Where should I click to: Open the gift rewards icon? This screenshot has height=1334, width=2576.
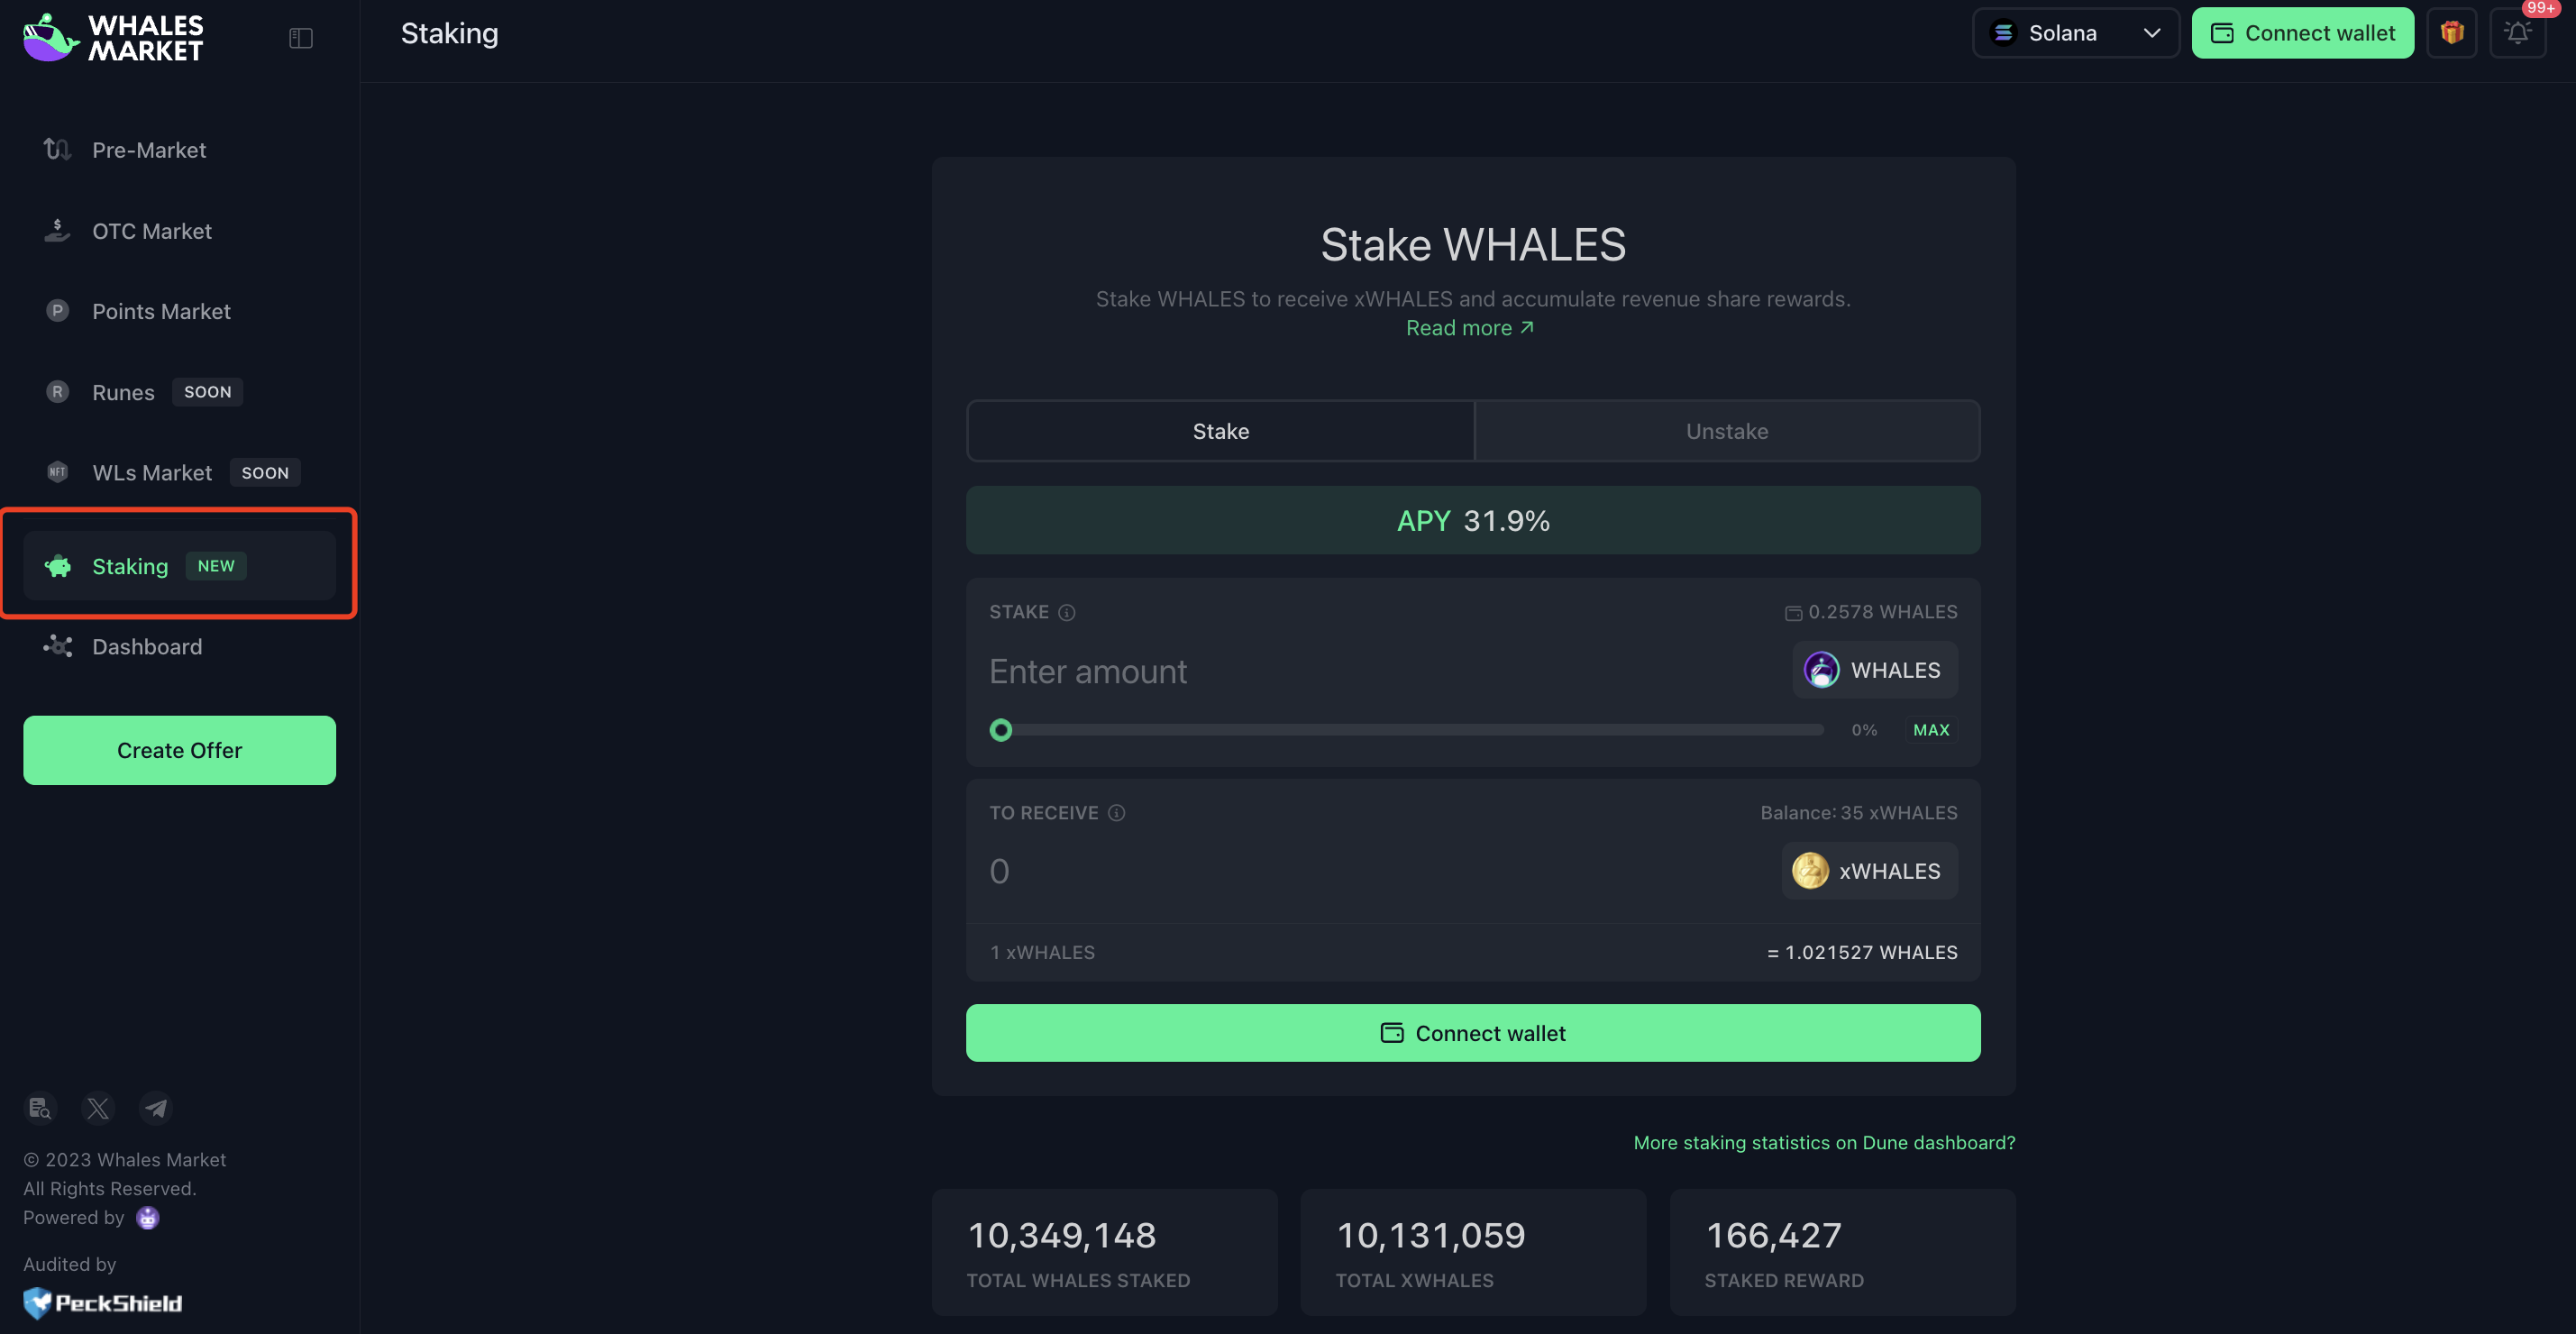[x=2451, y=33]
